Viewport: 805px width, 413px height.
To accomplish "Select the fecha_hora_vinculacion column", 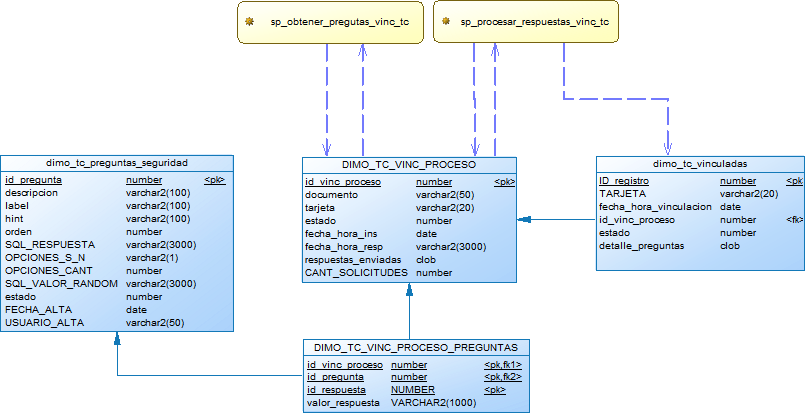I will point(655,206).
